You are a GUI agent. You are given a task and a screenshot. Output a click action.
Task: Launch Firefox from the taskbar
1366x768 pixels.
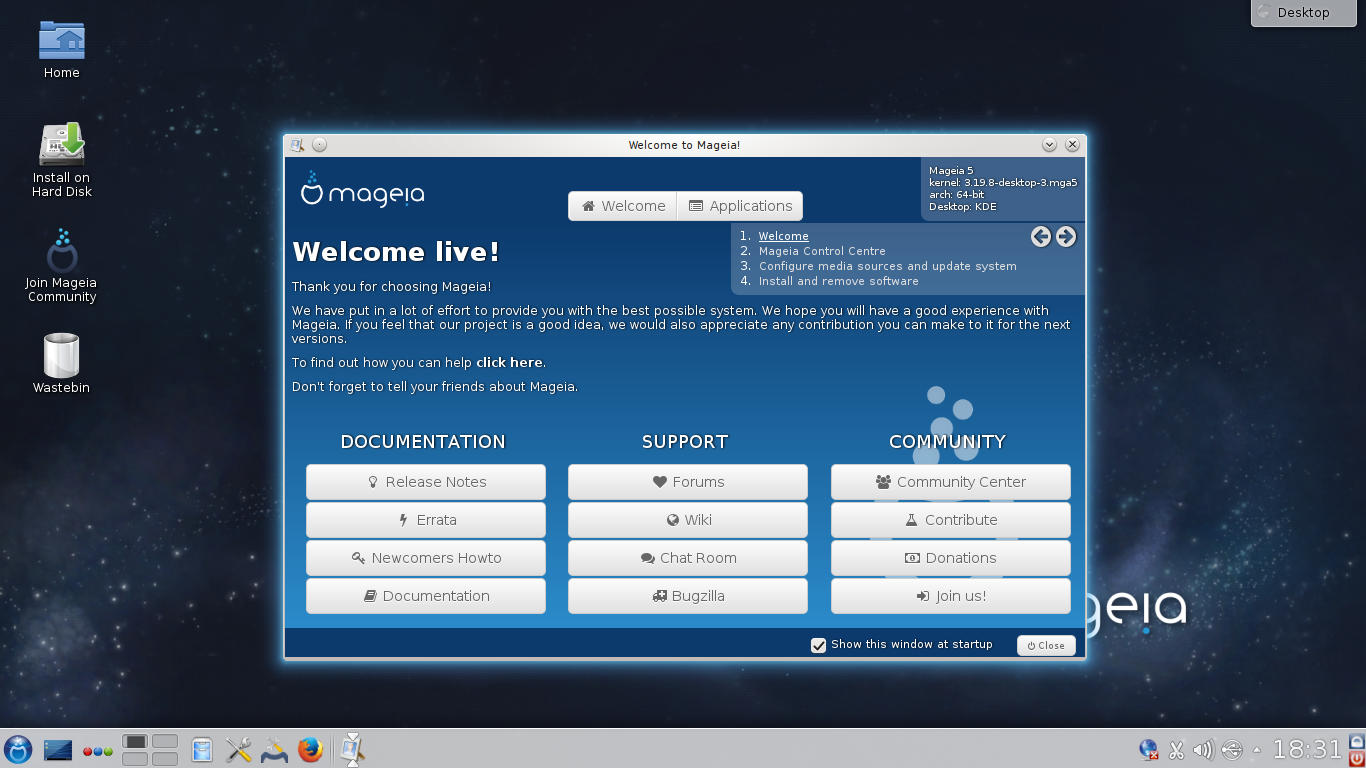pyautogui.click(x=310, y=749)
